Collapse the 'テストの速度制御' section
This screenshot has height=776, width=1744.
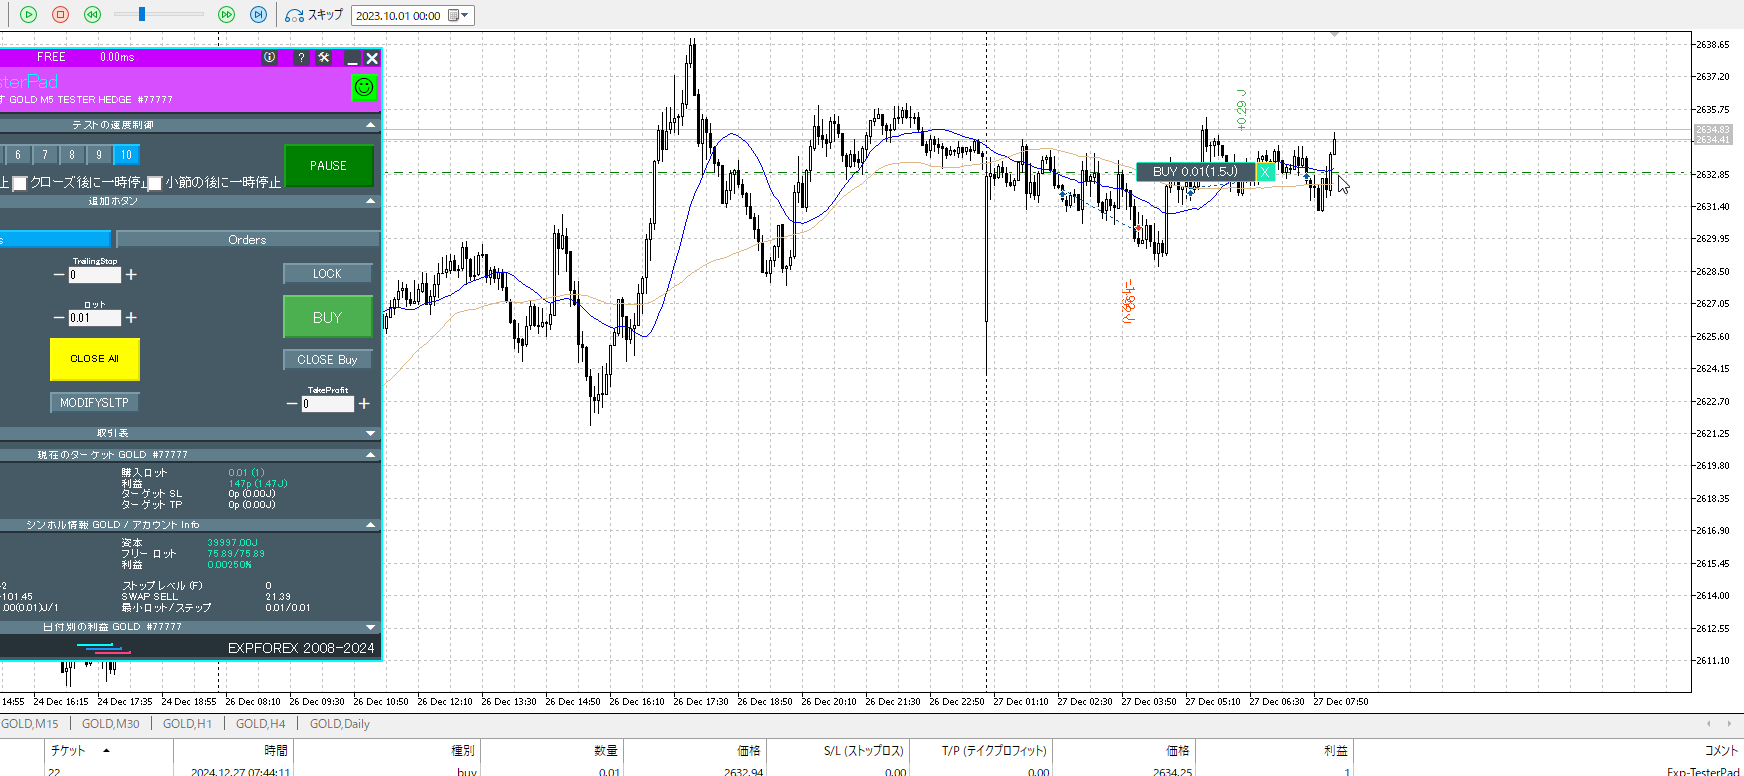pos(371,125)
